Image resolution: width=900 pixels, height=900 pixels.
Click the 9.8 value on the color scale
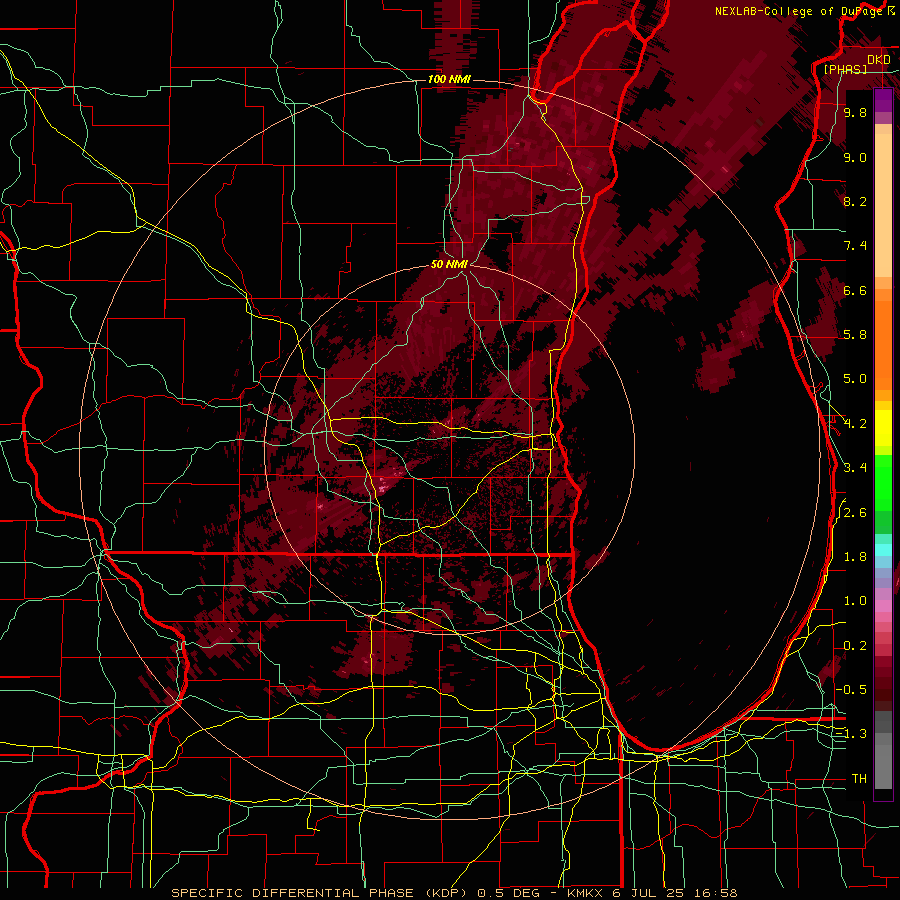[855, 112]
